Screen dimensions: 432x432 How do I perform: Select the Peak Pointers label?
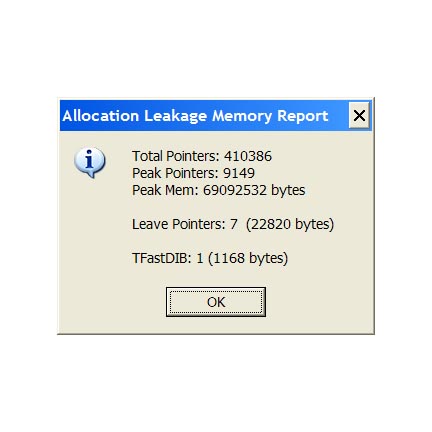point(175,173)
